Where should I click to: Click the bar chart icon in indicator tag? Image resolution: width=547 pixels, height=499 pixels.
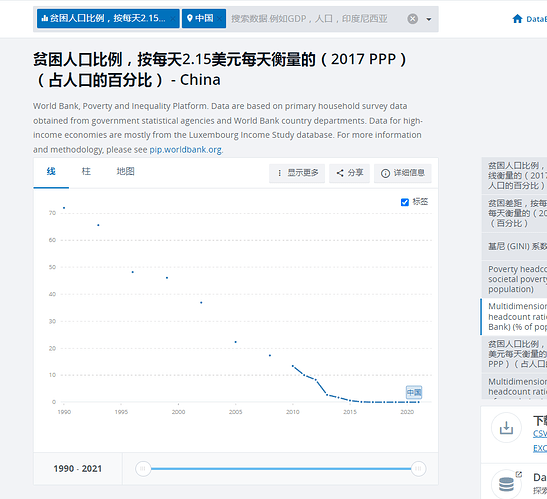44,18
